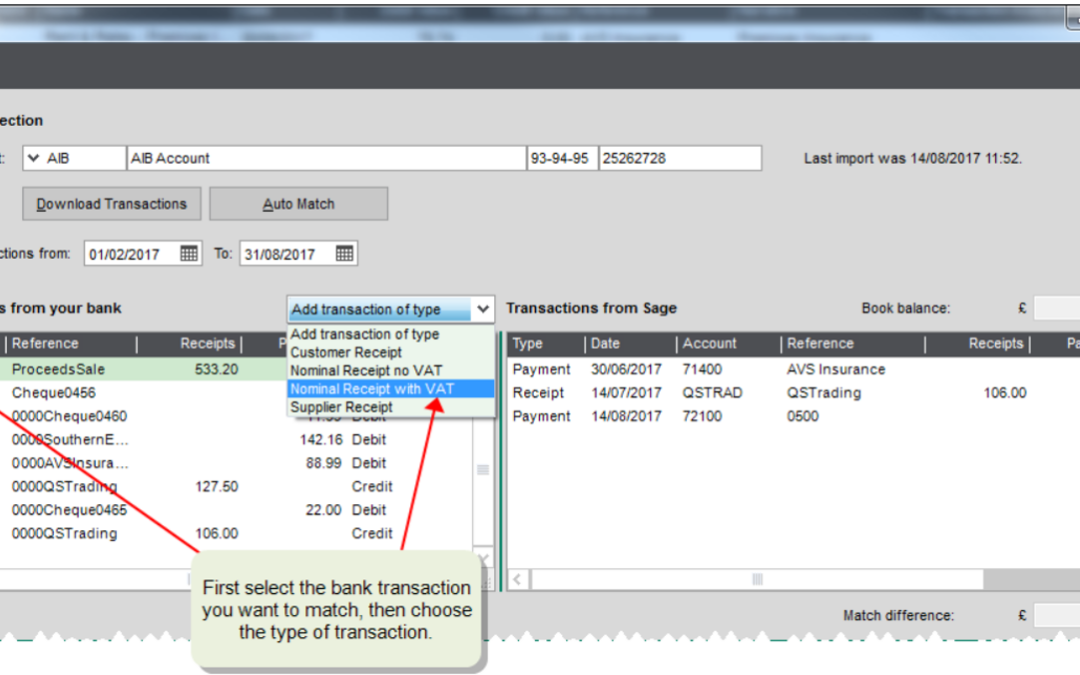
Task: Choose Nominal Receipt no VAT option
Action: pos(366,370)
